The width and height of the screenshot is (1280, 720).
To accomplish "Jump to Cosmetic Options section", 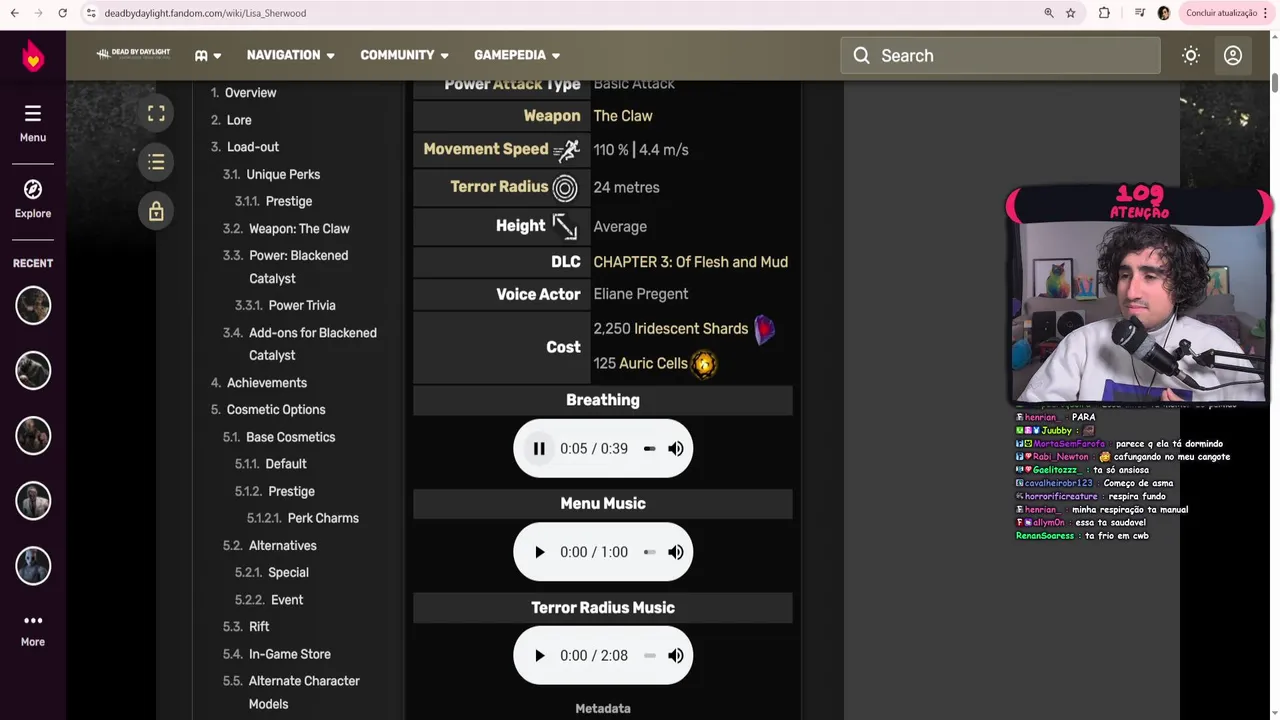I will click(x=276, y=410).
